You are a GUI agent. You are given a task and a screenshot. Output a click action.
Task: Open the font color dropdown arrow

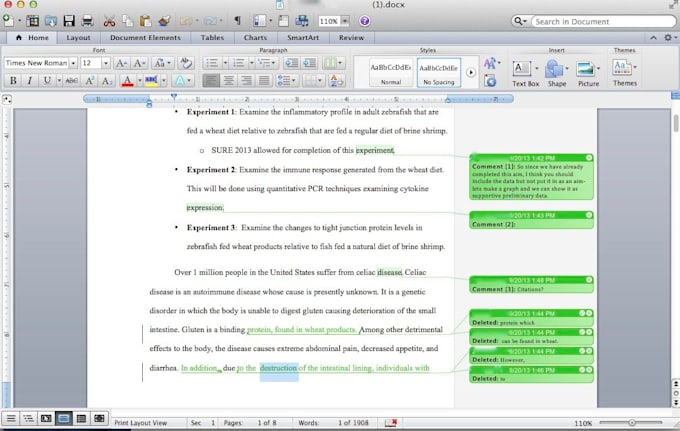click(140, 81)
